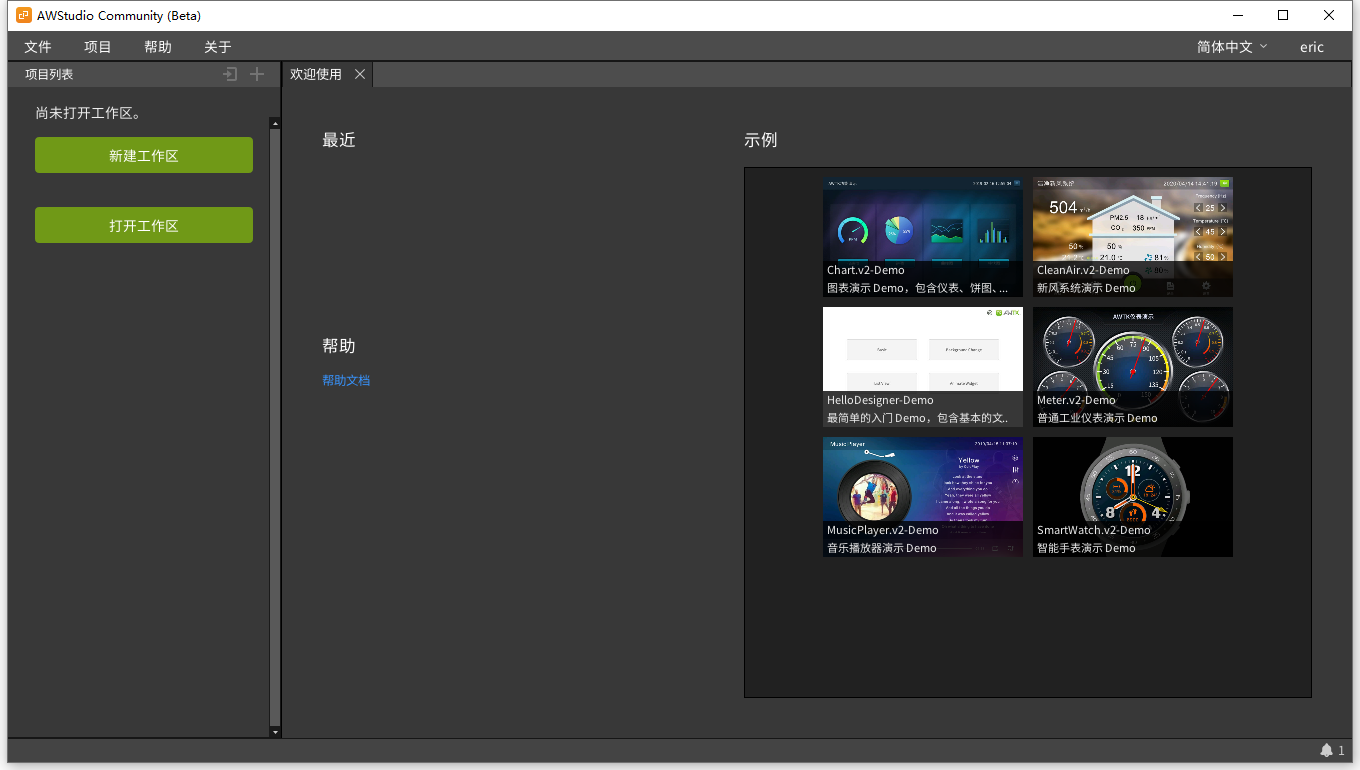Click the 打开工作区 button

tap(144, 225)
